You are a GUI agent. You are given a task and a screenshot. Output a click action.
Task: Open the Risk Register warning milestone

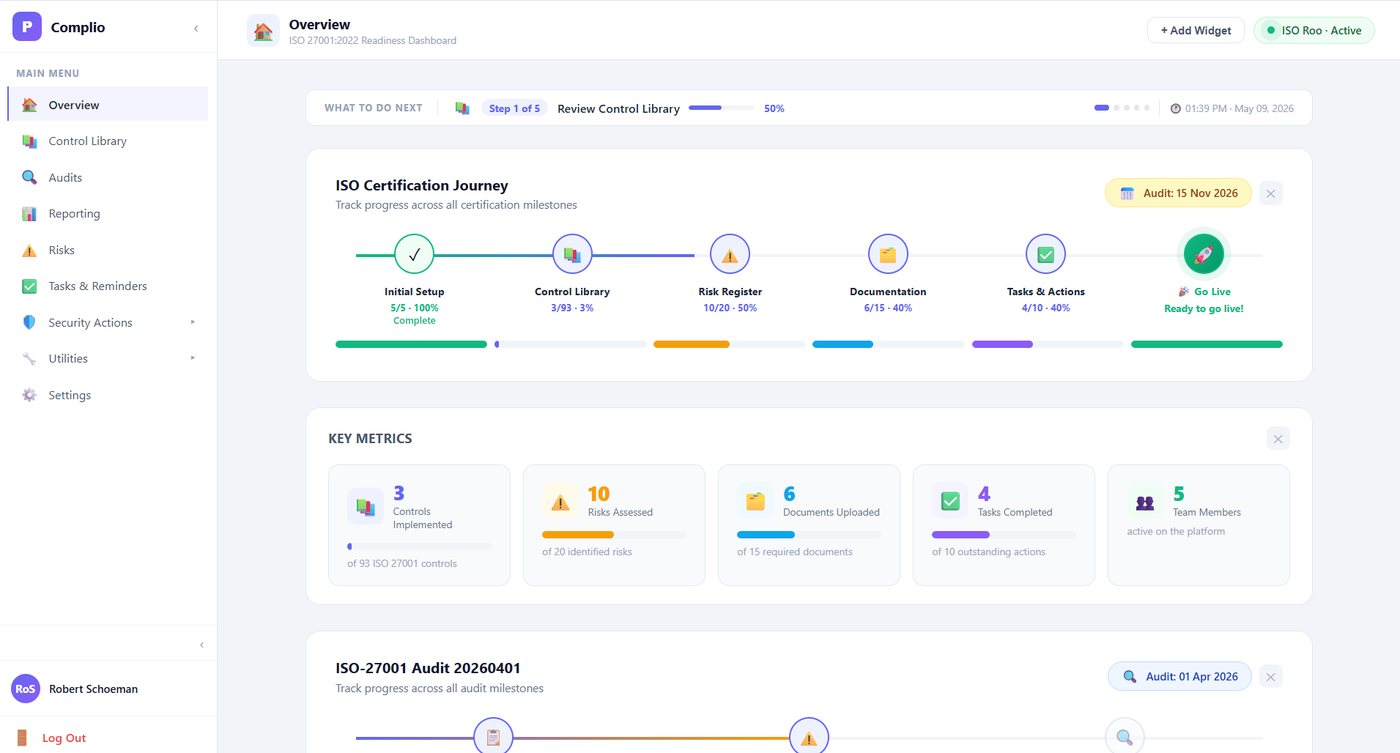pyautogui.click(x=730, y=254)
